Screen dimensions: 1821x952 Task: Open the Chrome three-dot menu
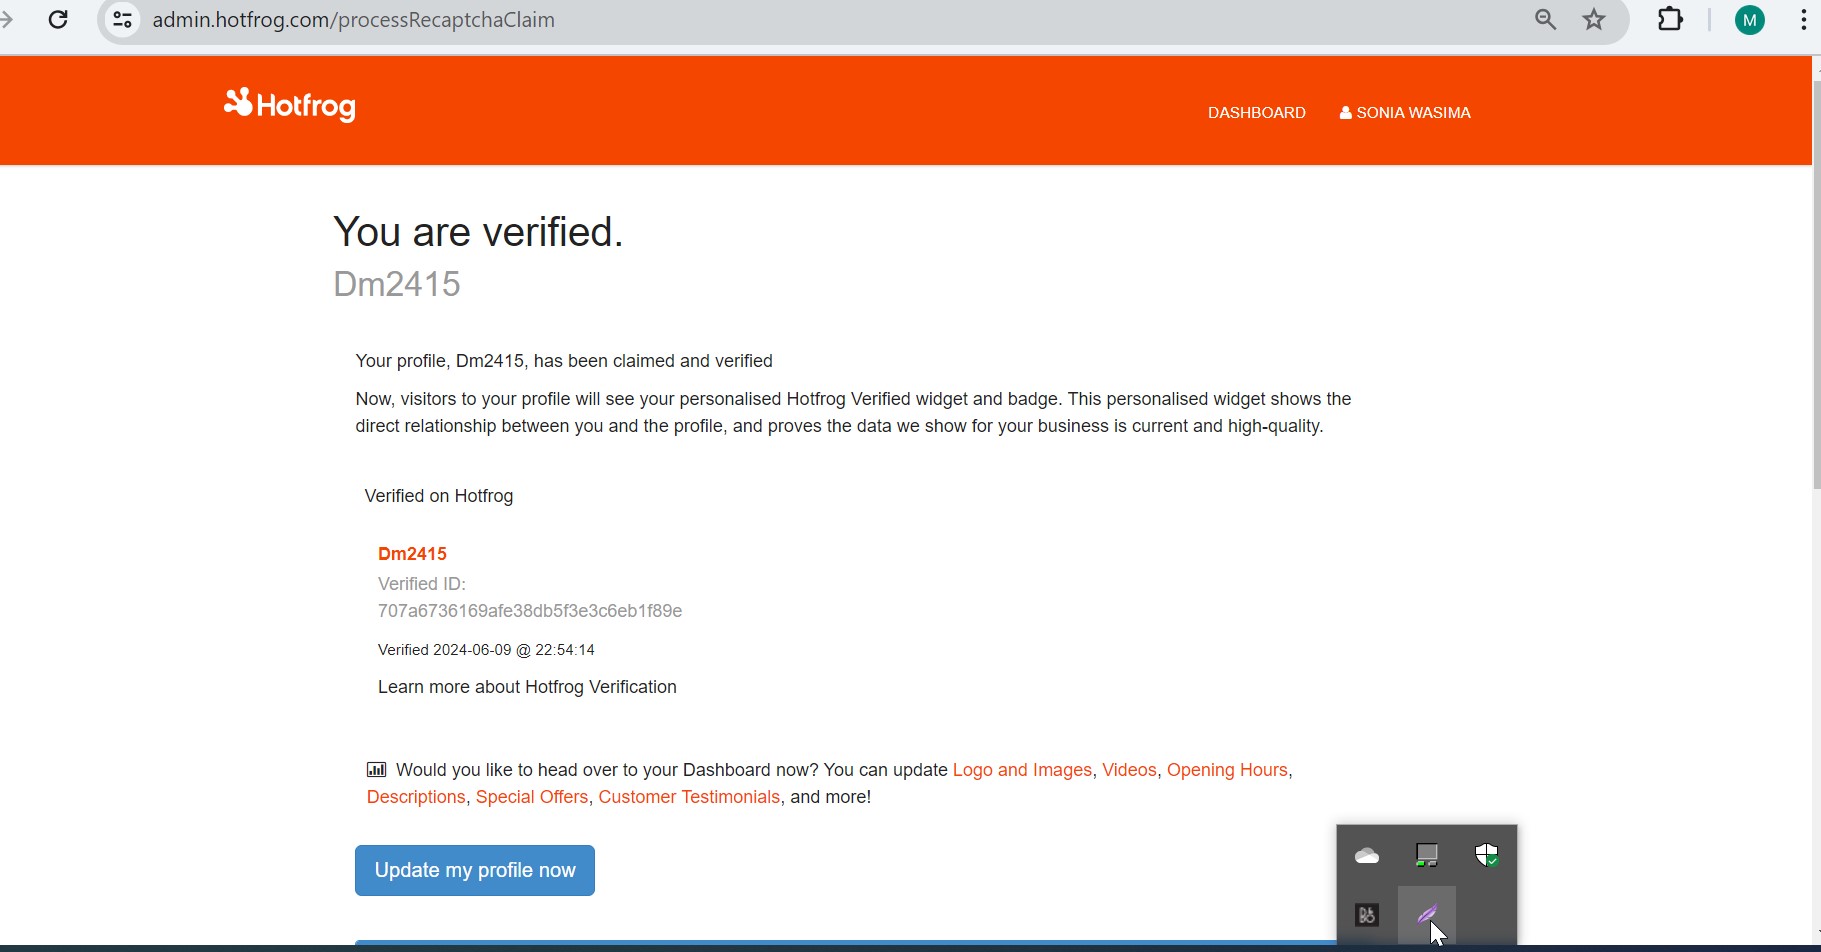1803,20
